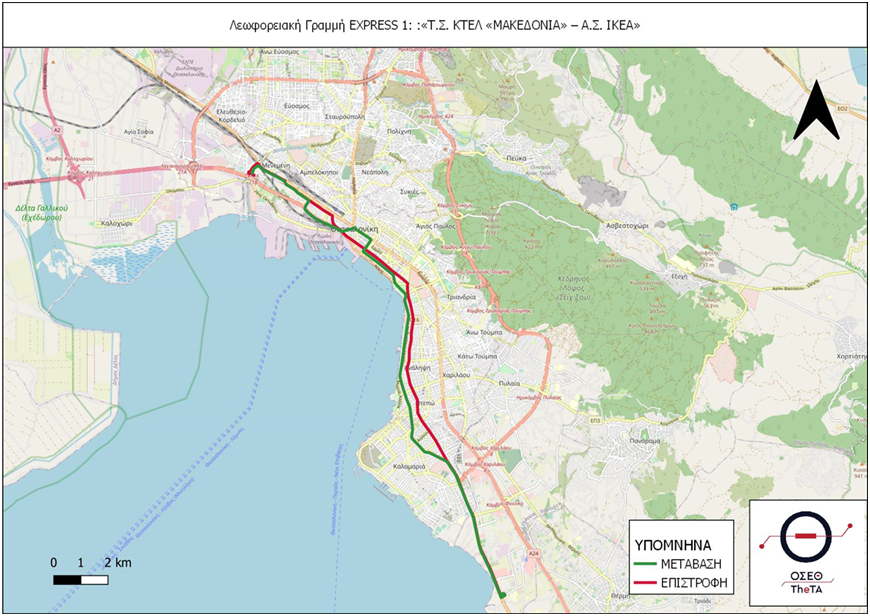The width and height of the screenshot is (870, 616).
Task: Click the Πανόραμα place label
Action: click(x=646, y=440)
